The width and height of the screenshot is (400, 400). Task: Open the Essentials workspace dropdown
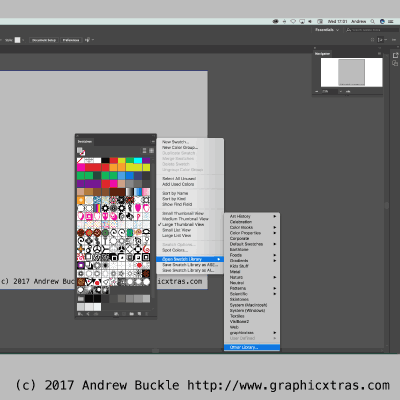[x=327, y=30]
